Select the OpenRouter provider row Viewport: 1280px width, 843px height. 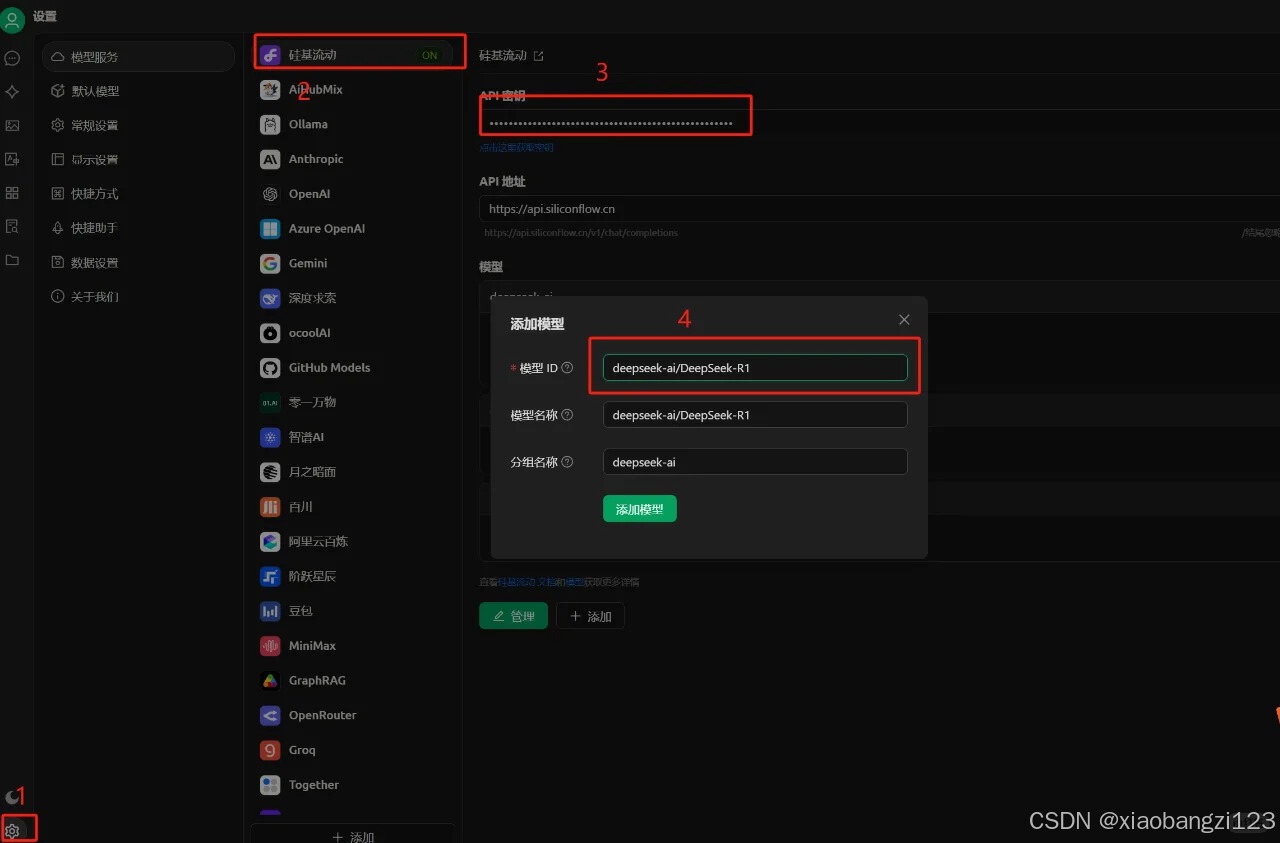352,715
